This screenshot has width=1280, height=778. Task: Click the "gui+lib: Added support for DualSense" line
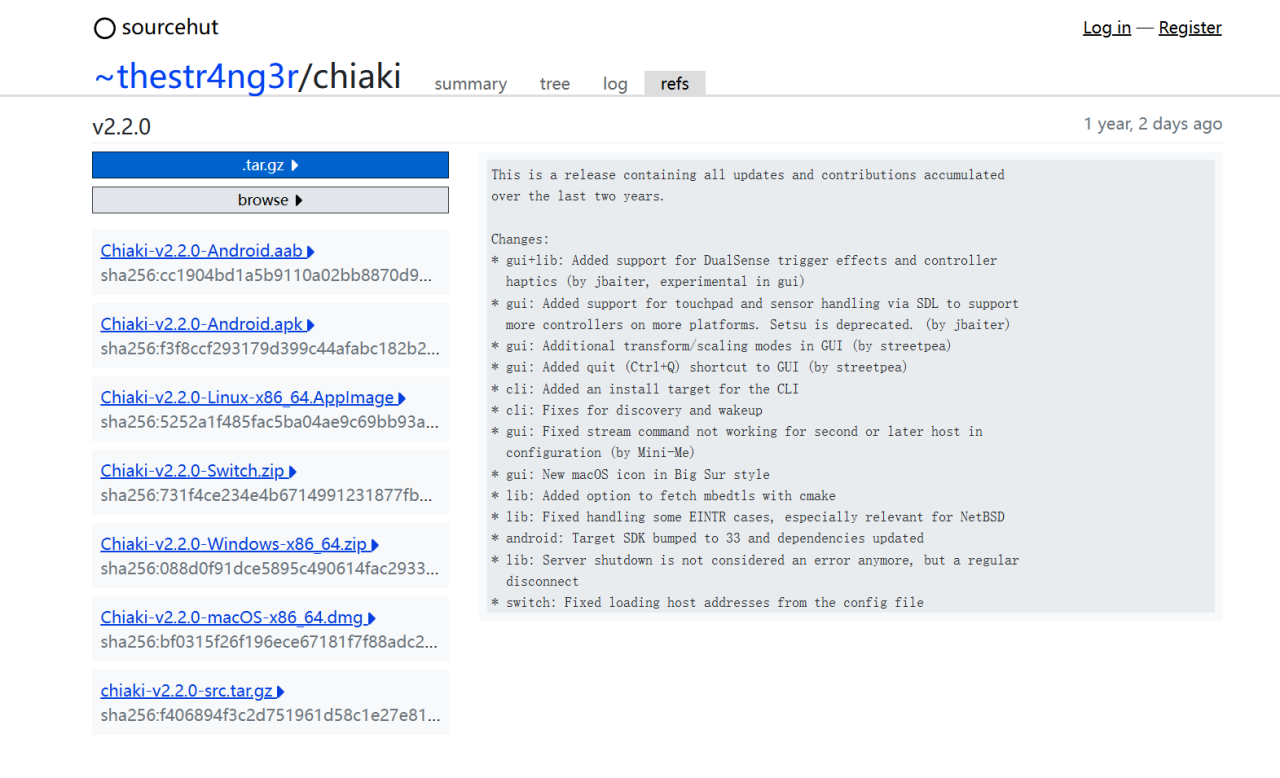(744, 260)
